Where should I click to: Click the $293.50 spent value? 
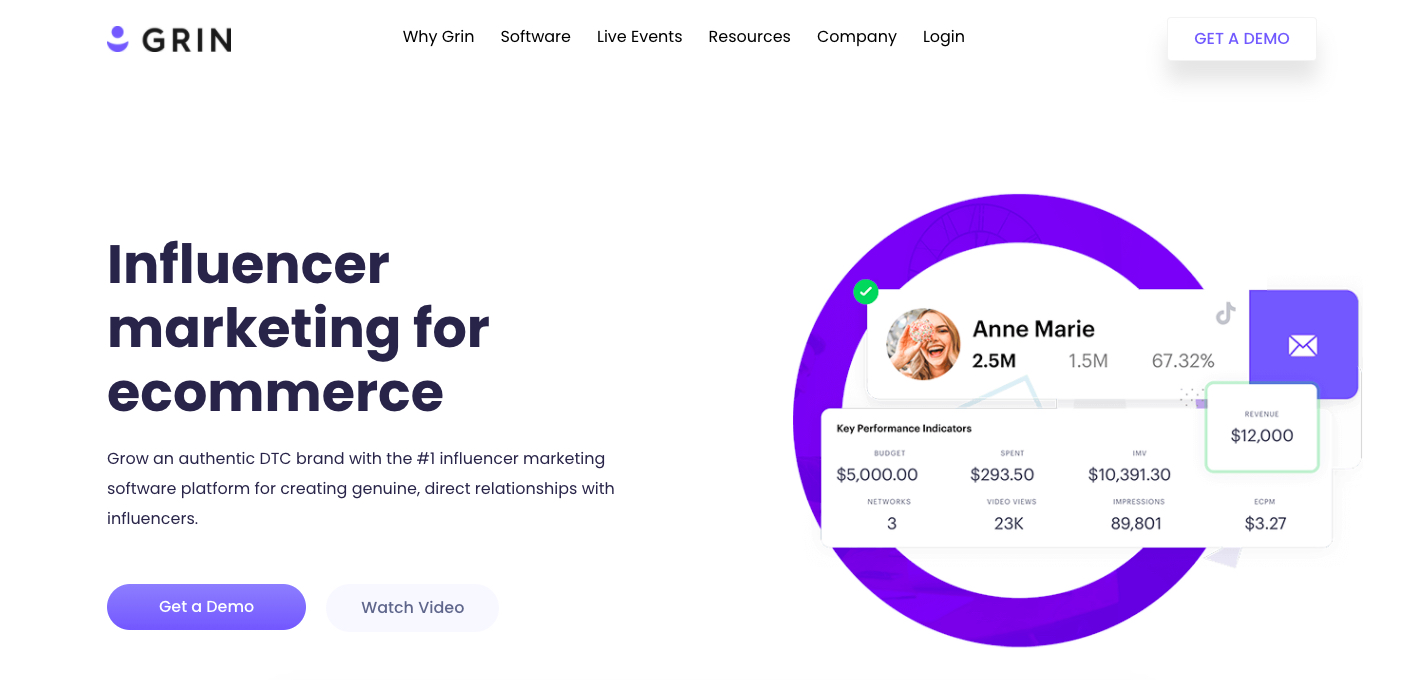coord(1002,474)
